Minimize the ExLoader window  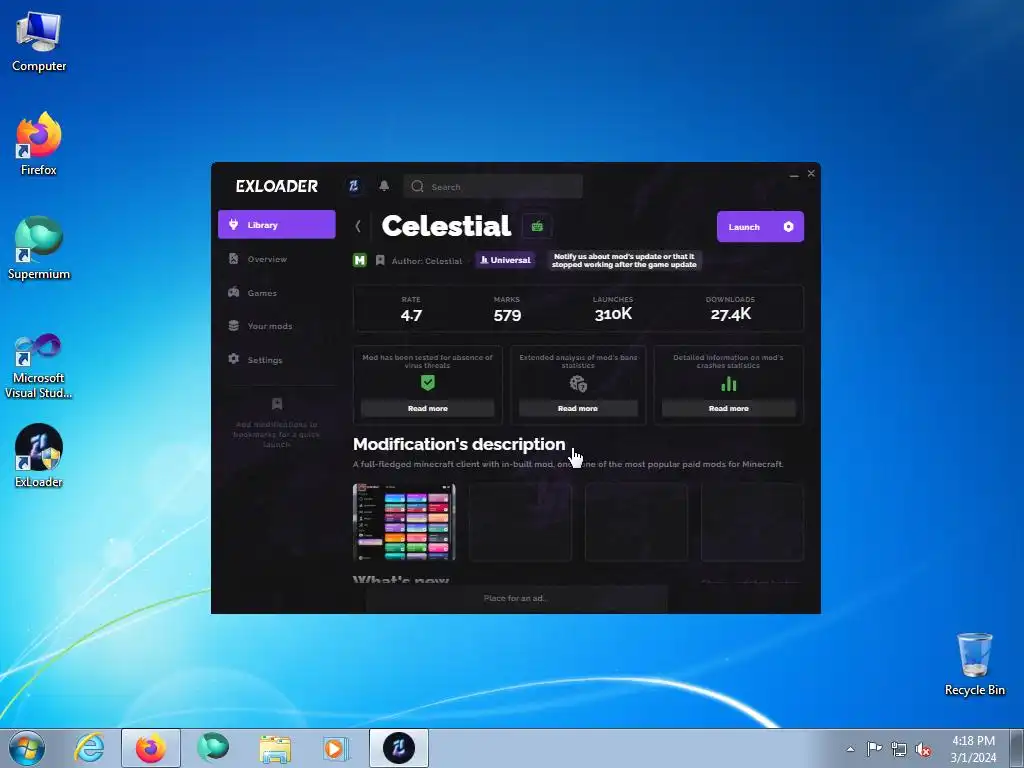(x=794, y=174)
